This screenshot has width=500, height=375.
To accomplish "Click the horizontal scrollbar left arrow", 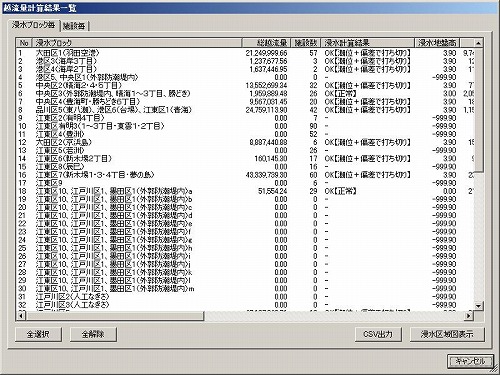I will pos(21,315).
